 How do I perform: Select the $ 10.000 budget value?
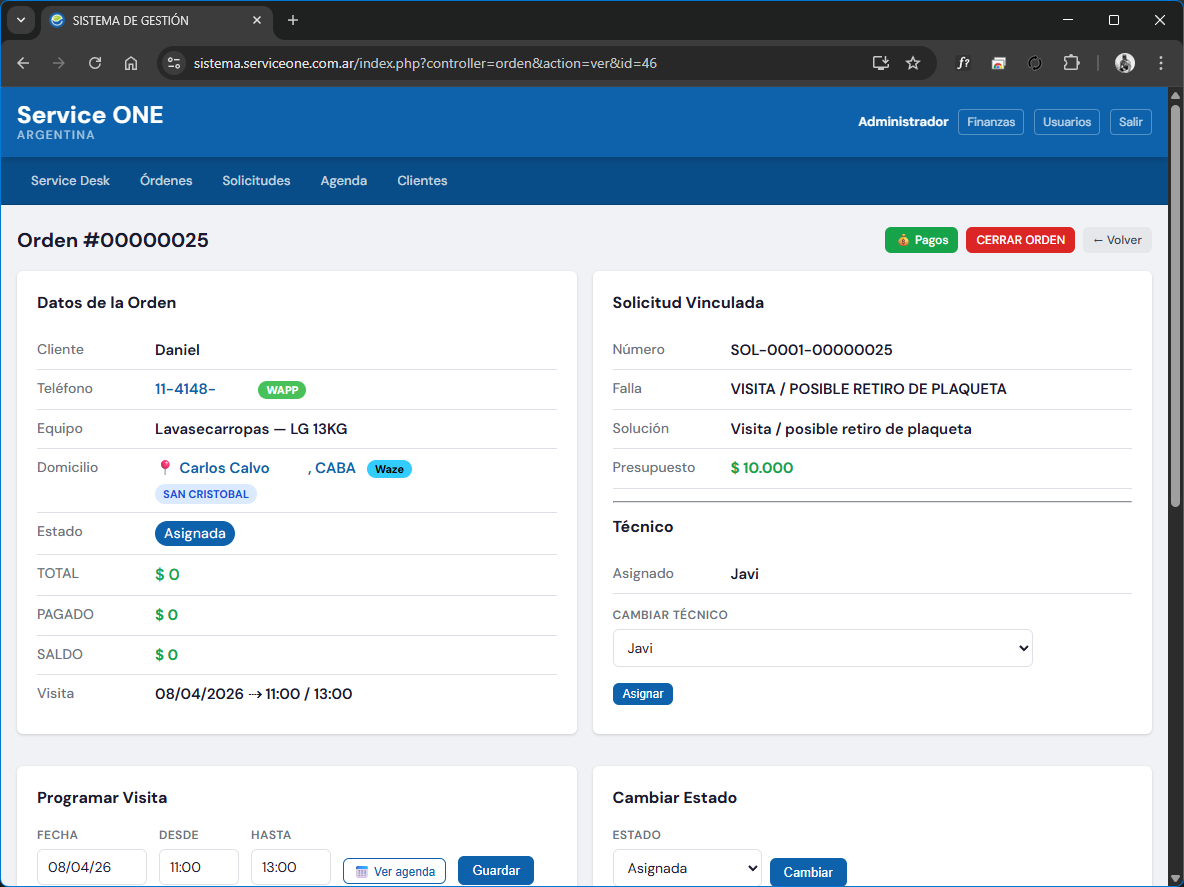pyautogui.click(x=762, y=468)
